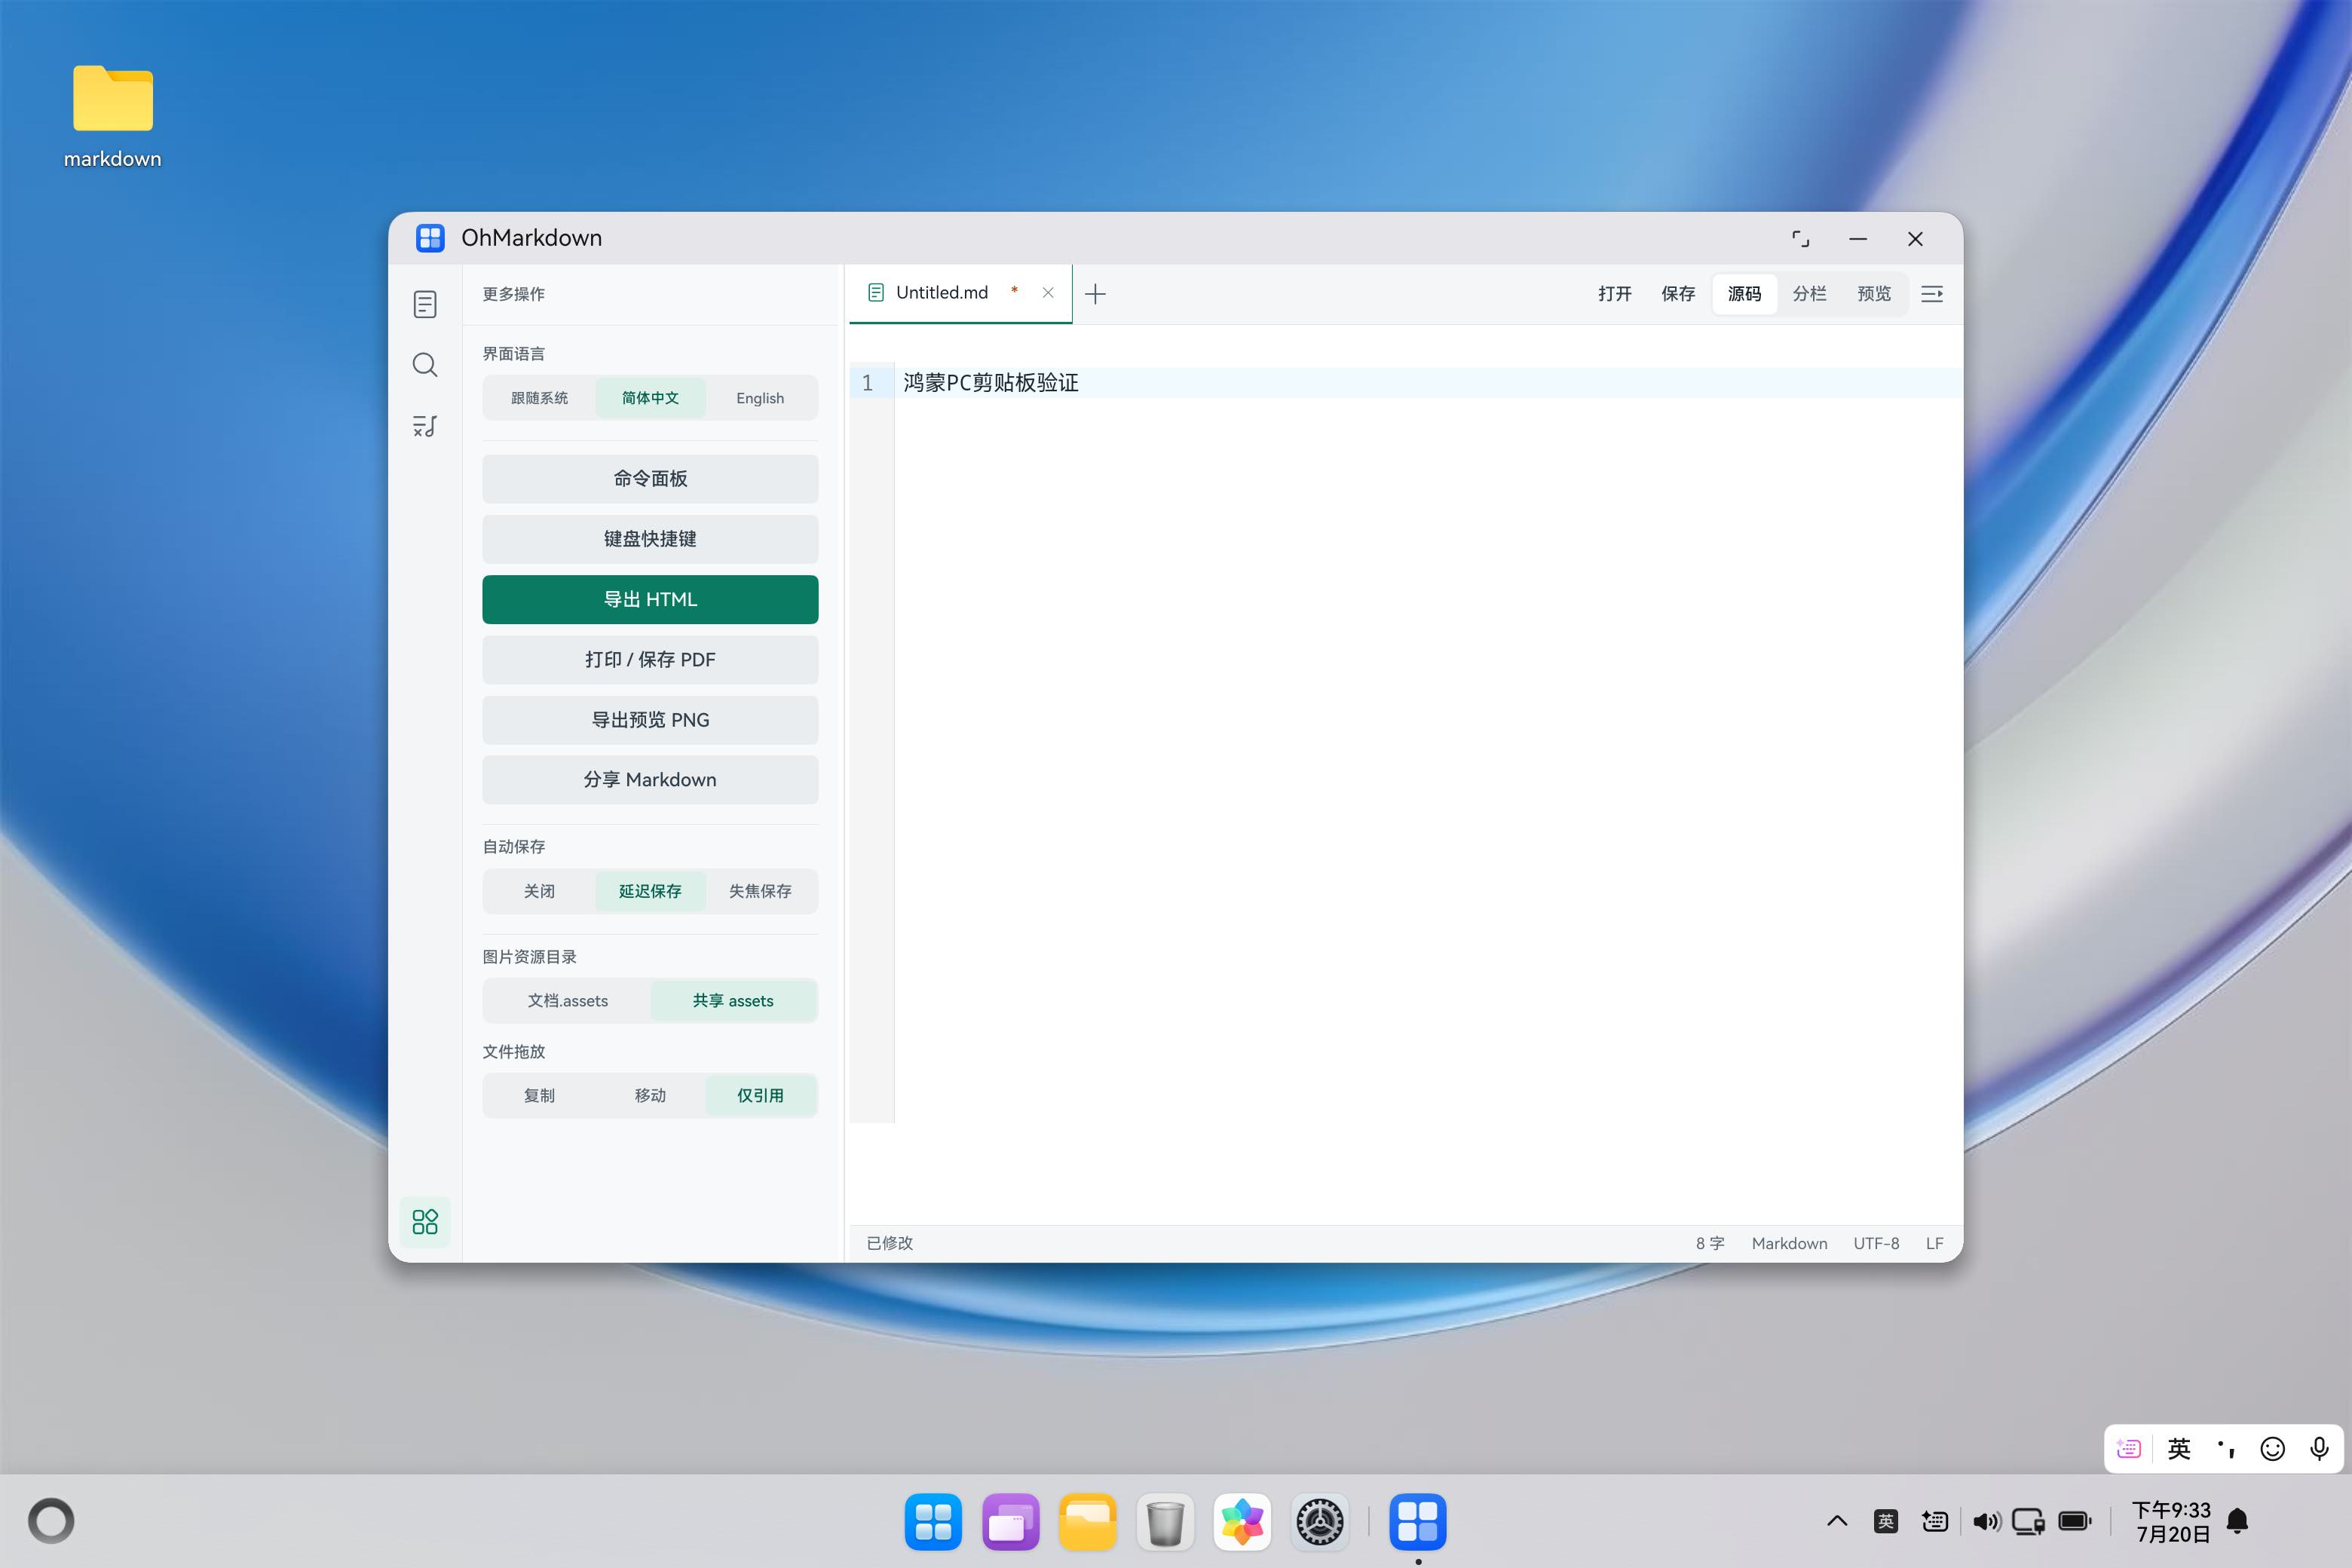Open 键盘快捷键 list
Viewport: 2352px width, 1568px height.
pyautogui.click(x=650, y=539)
